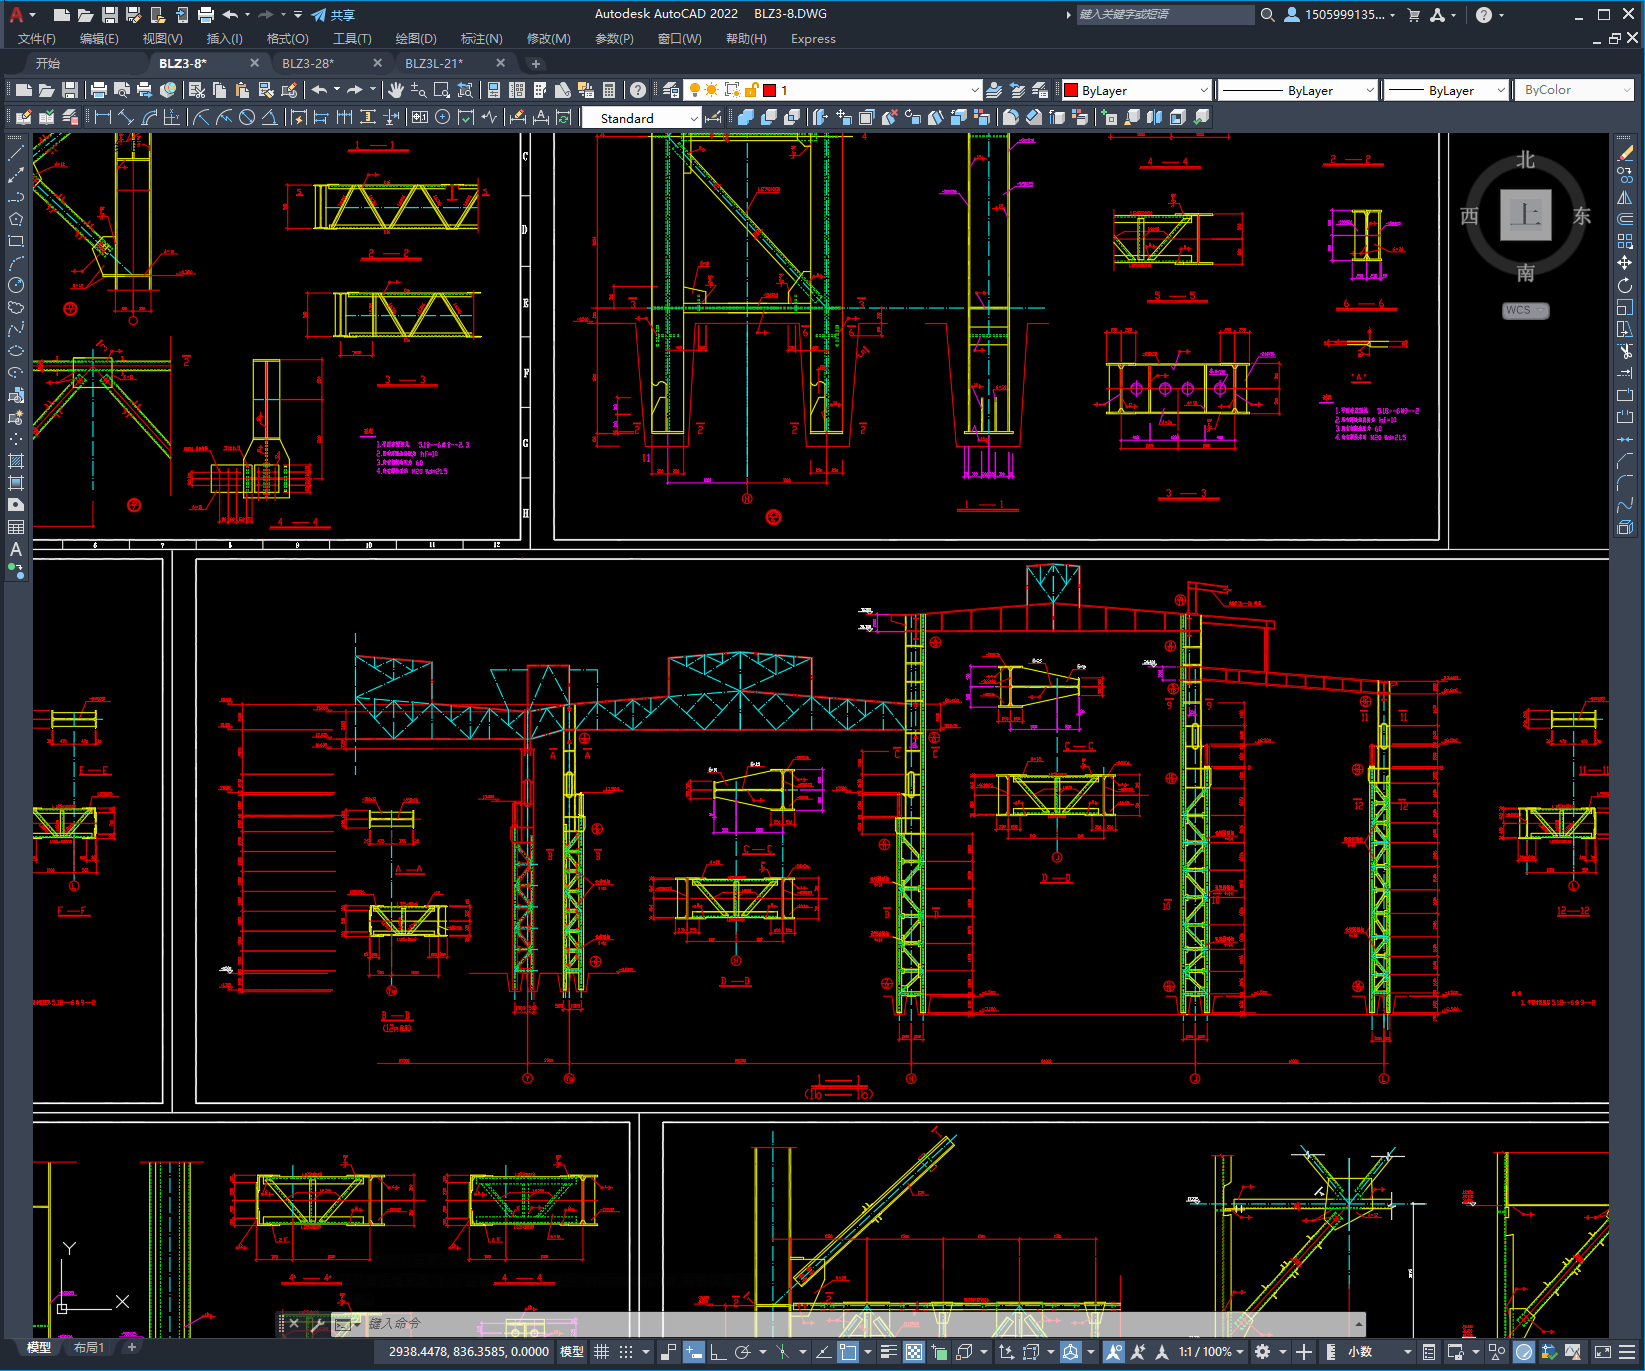This screenshot has width=1645, height=1371.
Task: Toggle annotation visibility in status bar
Action: point(1114,1352)
